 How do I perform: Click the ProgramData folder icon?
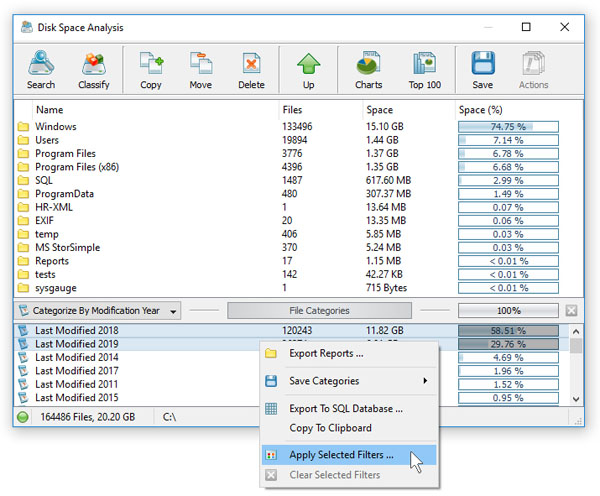23,194
